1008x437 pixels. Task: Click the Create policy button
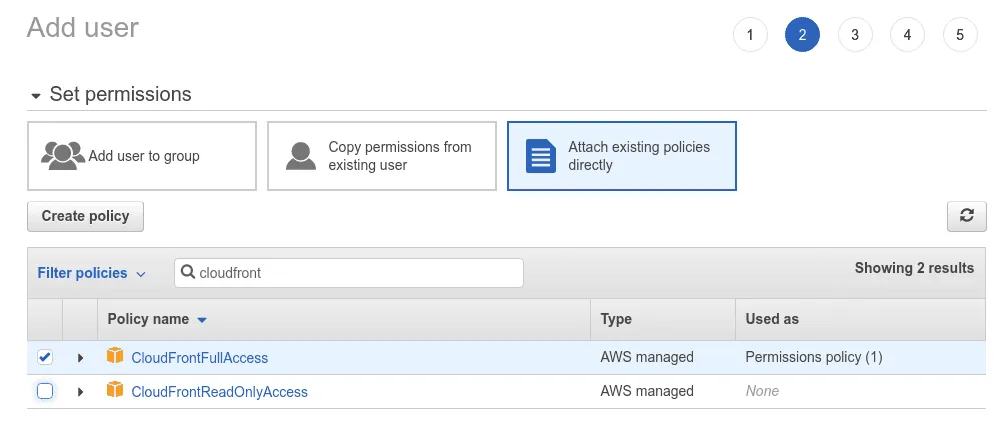pos(86,217)
